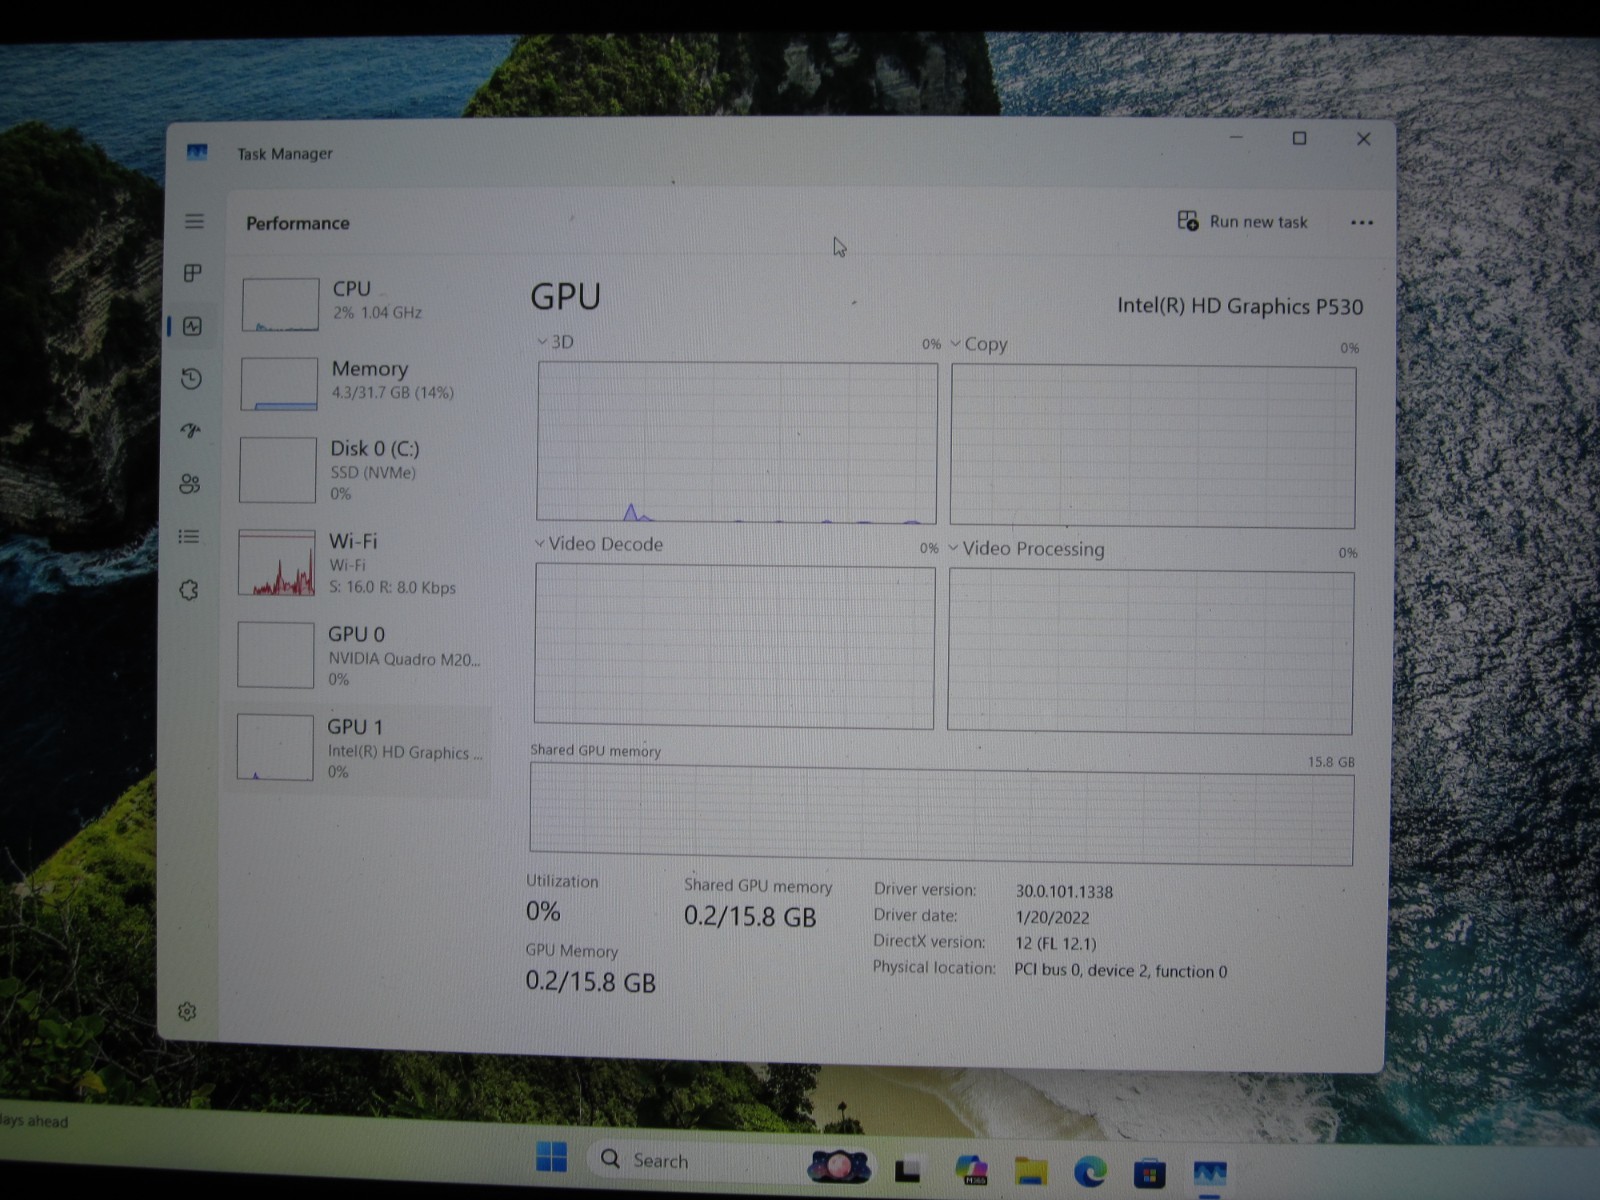Click PCI bus 0 physical location value

coord(1120,970)
